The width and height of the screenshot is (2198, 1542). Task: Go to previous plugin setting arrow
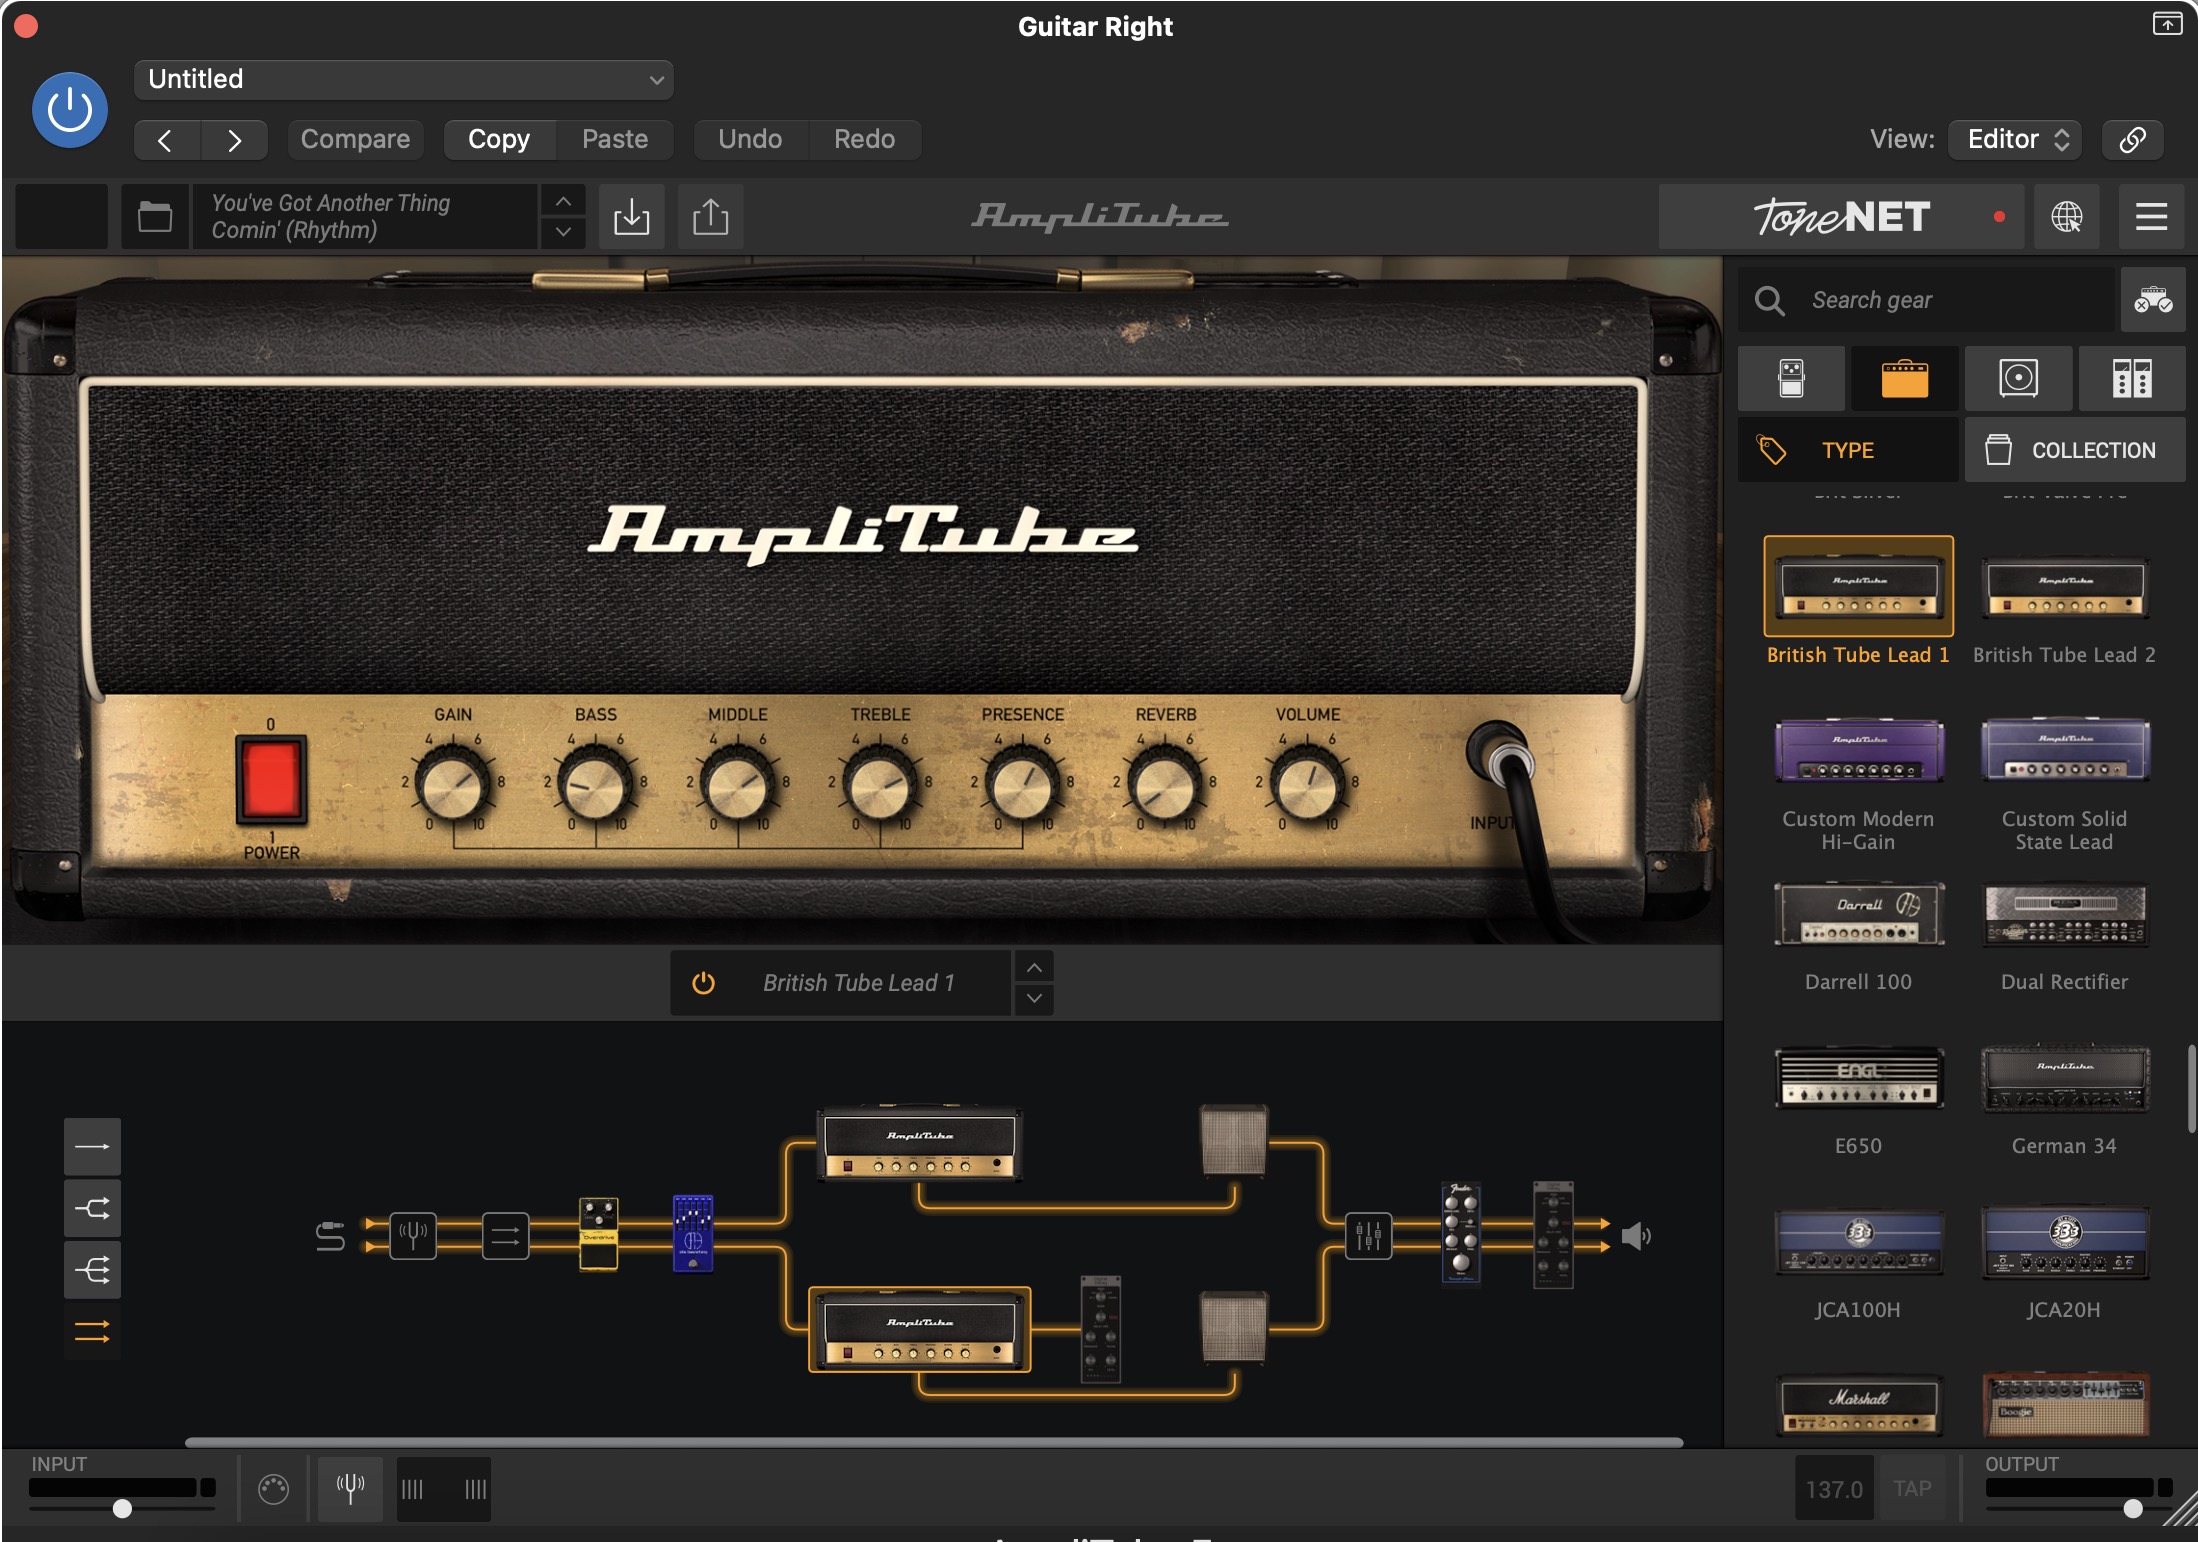click(x=166, y=140)
